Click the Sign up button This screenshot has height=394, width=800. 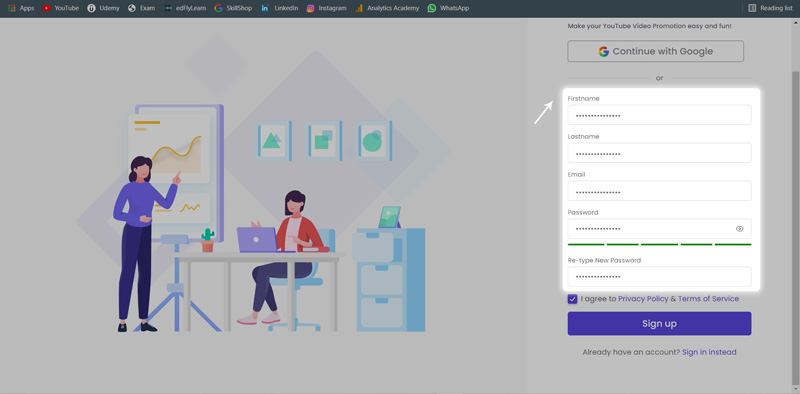point(659,324)
